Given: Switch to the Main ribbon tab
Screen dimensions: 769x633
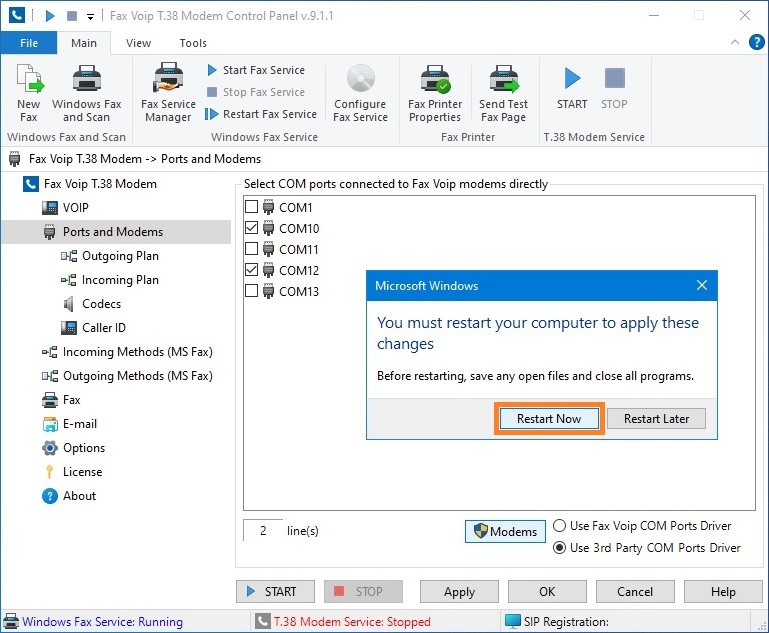Looking at the screenshot, I should coord(84,43).
